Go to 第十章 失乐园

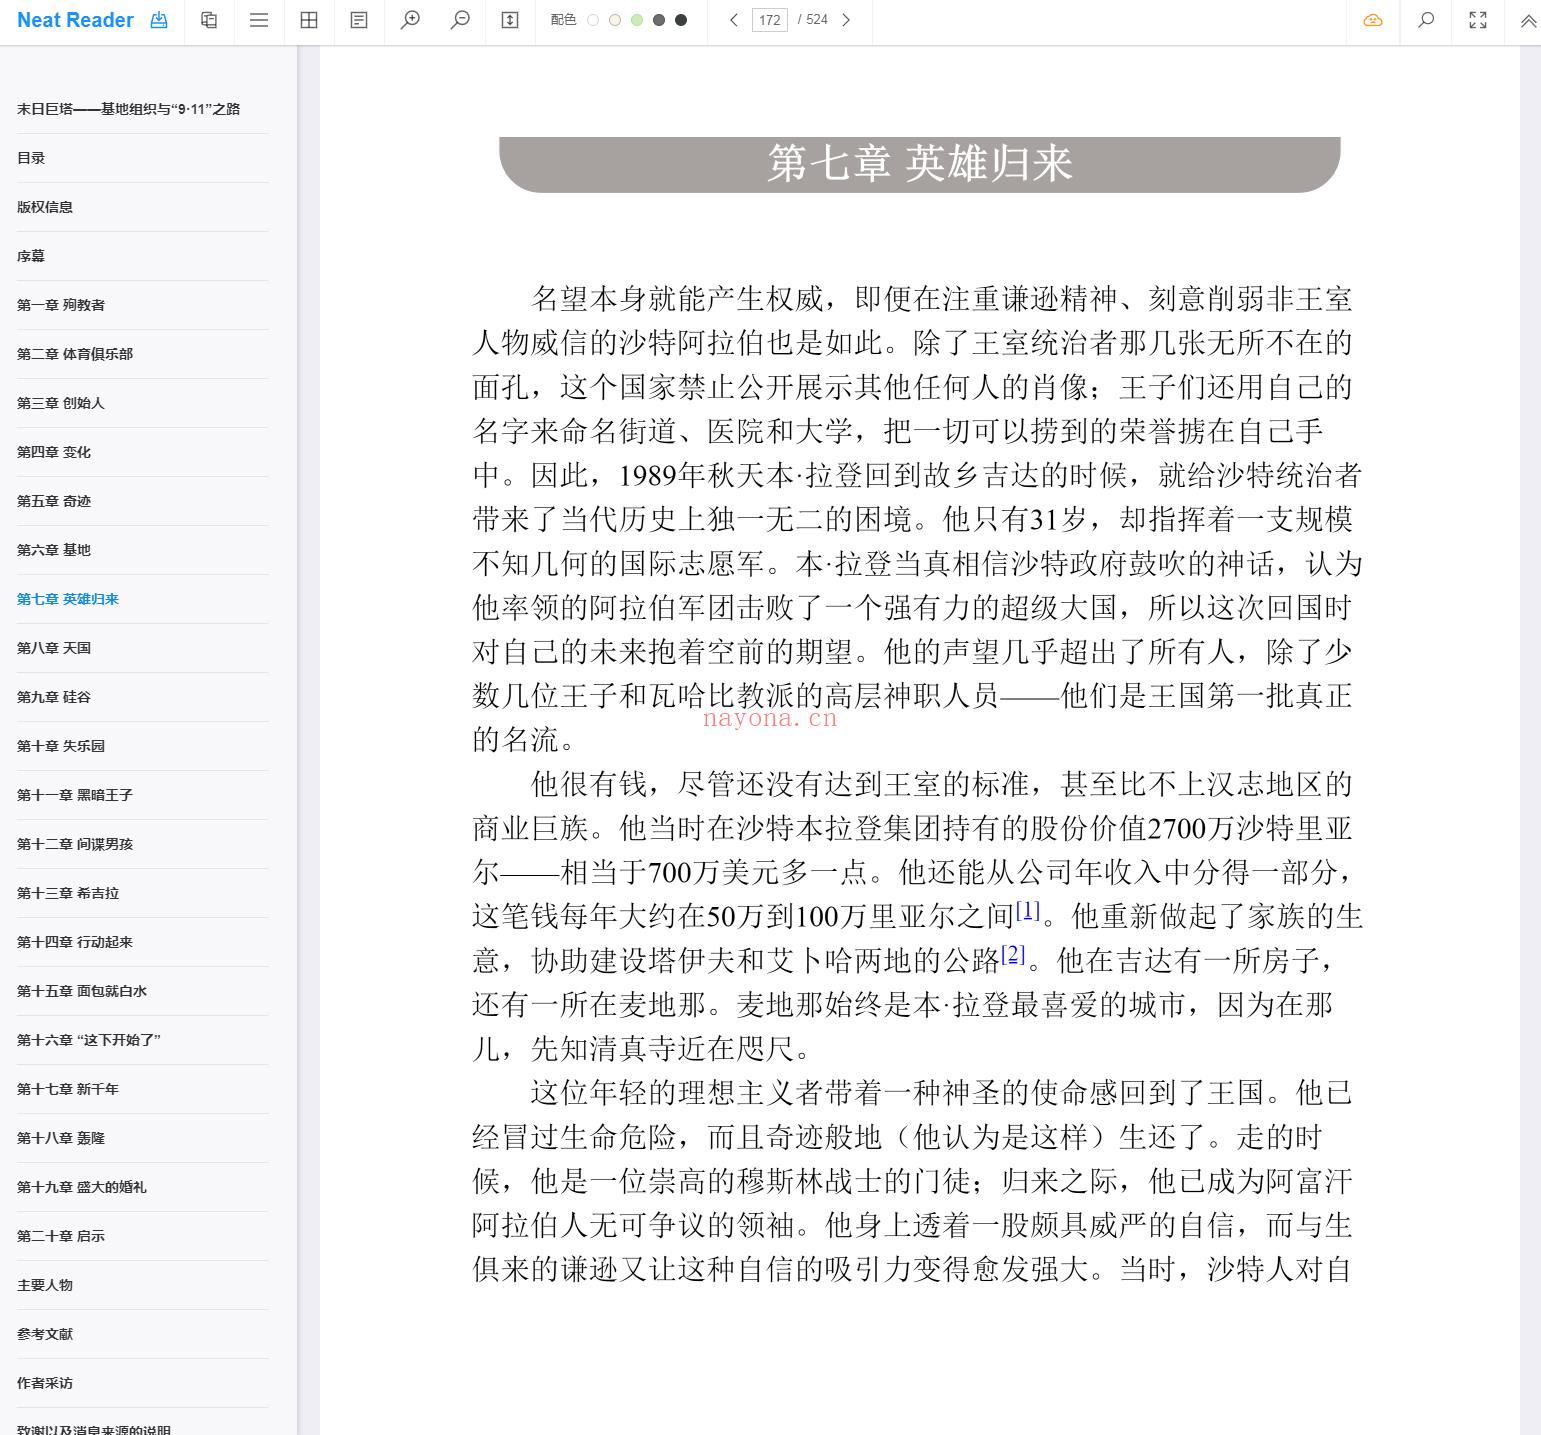[x=61, y=746]
